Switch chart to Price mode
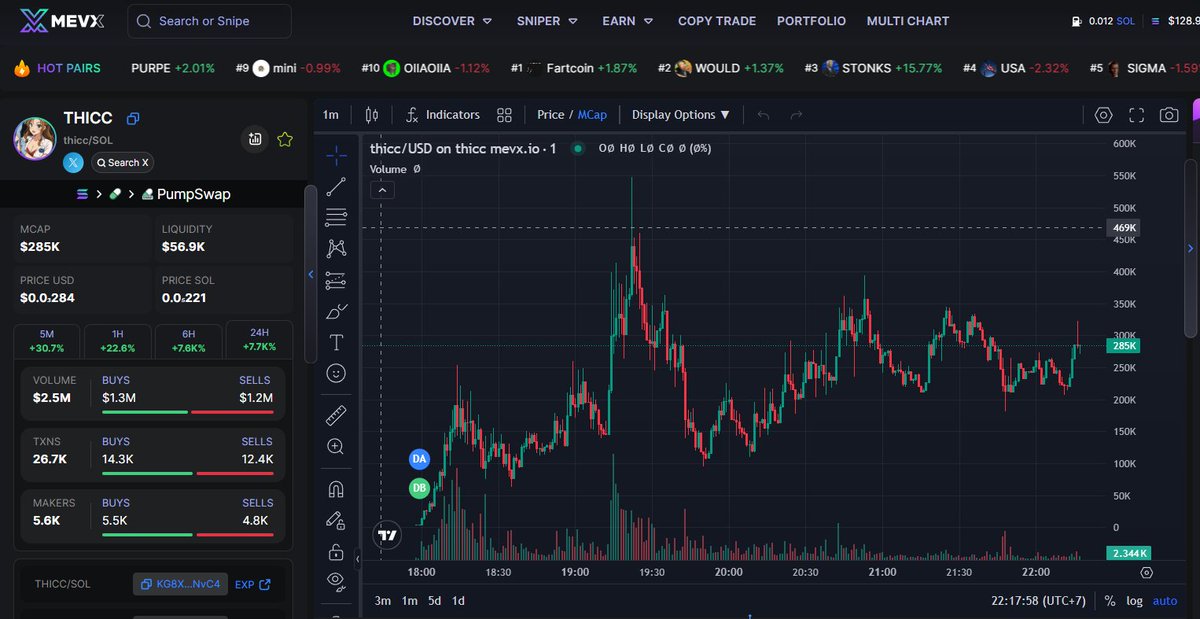 pyautogui.click(x=551, y=115)
